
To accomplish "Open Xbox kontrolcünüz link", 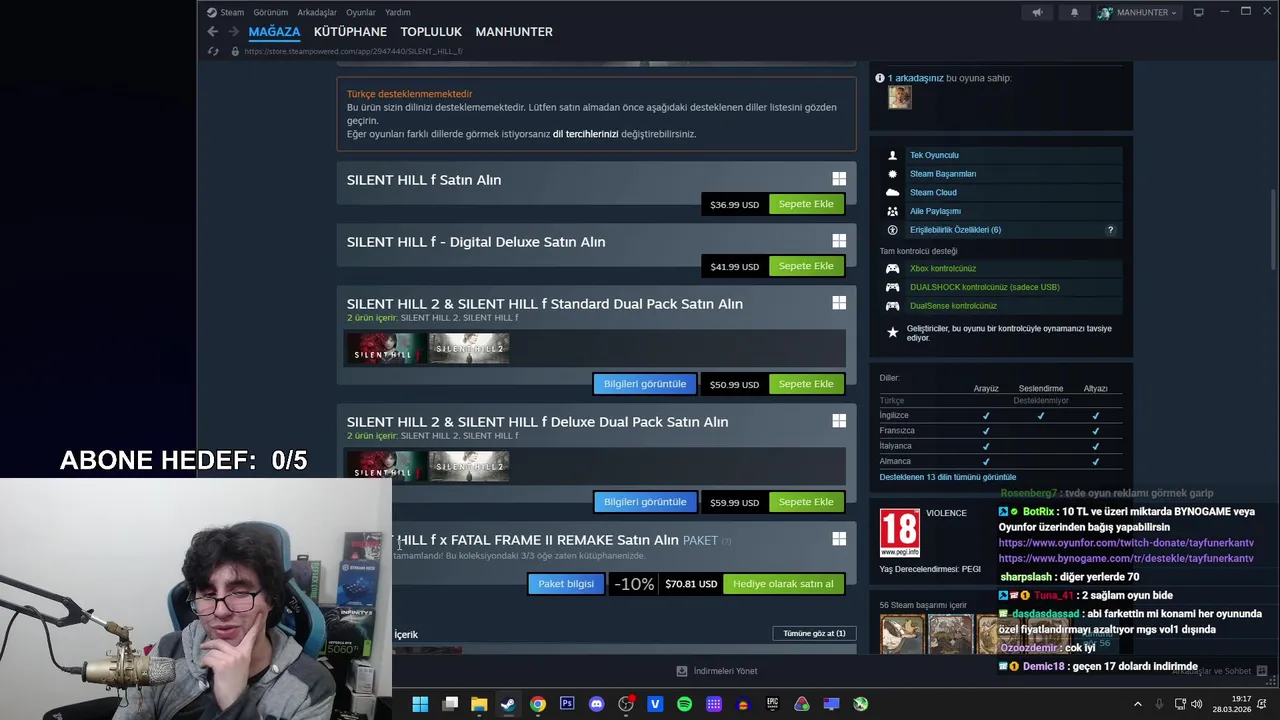I will click(943, 268).
